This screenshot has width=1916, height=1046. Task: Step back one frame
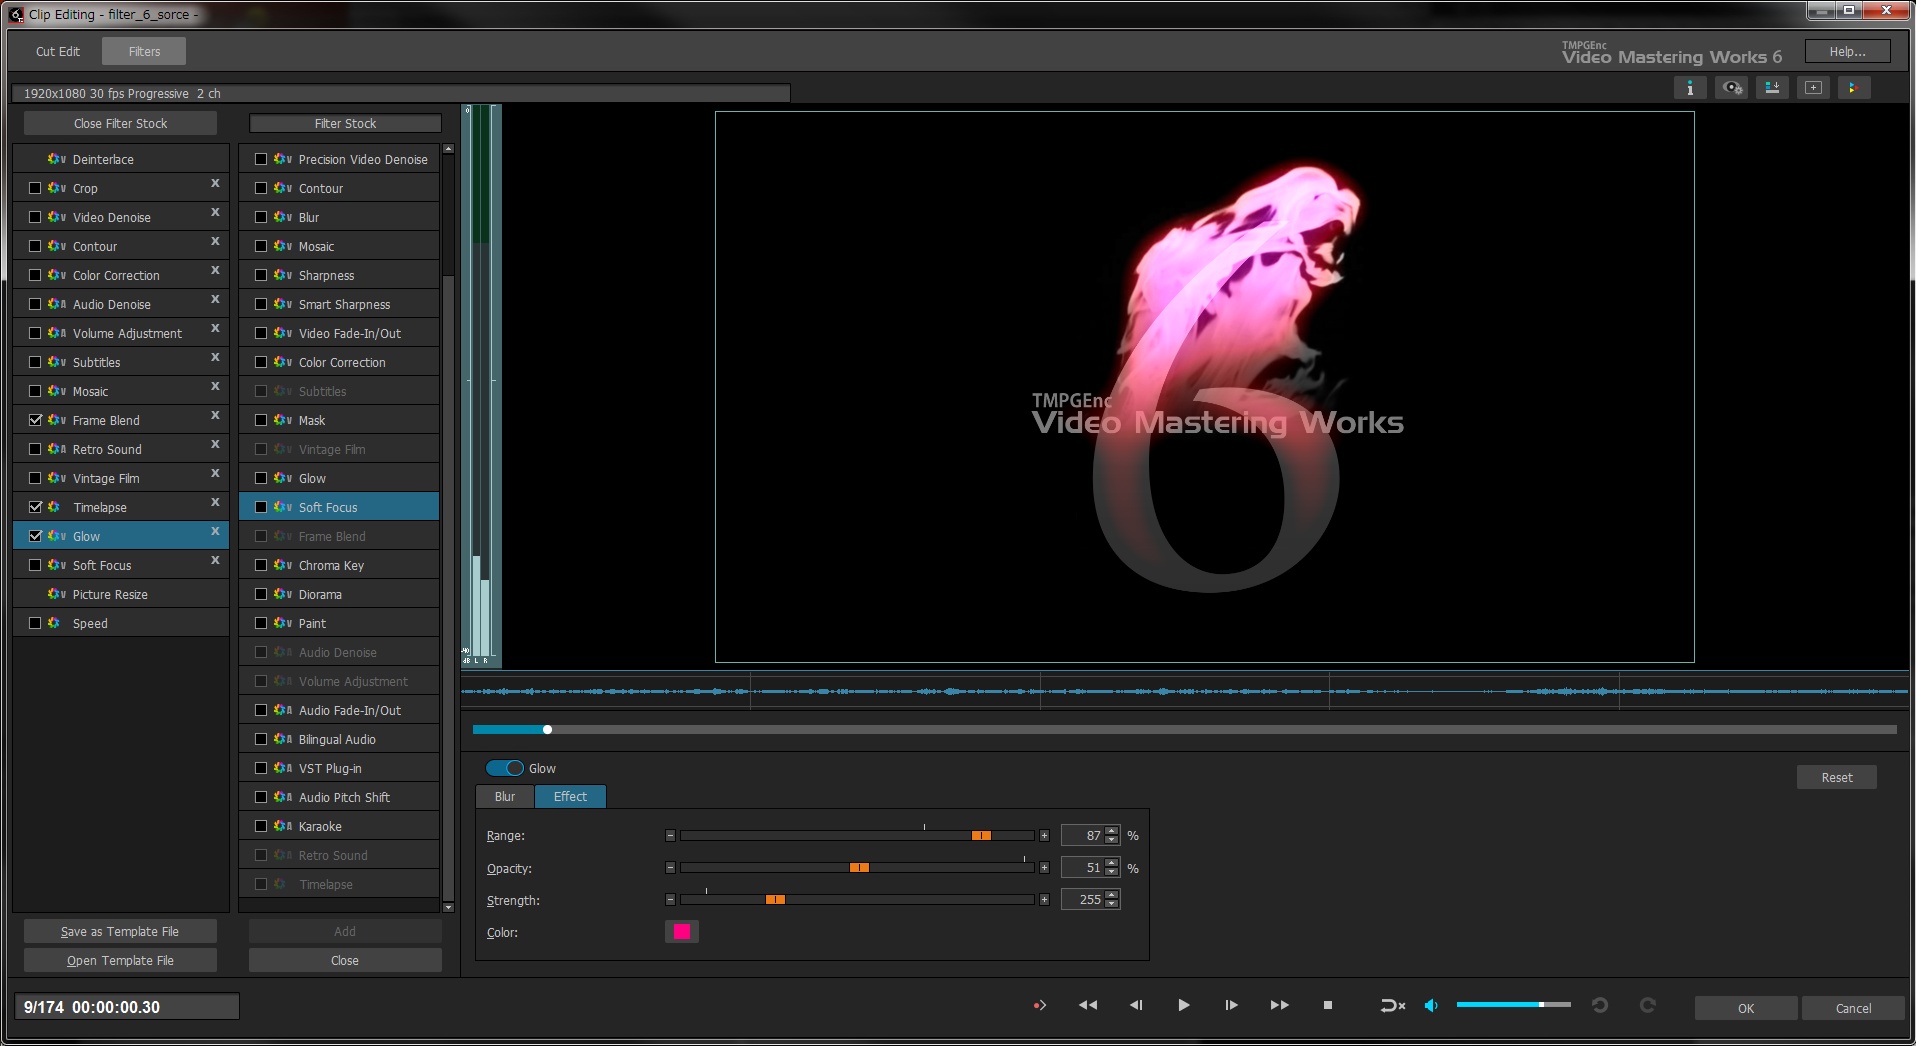coord(1136,1005)
